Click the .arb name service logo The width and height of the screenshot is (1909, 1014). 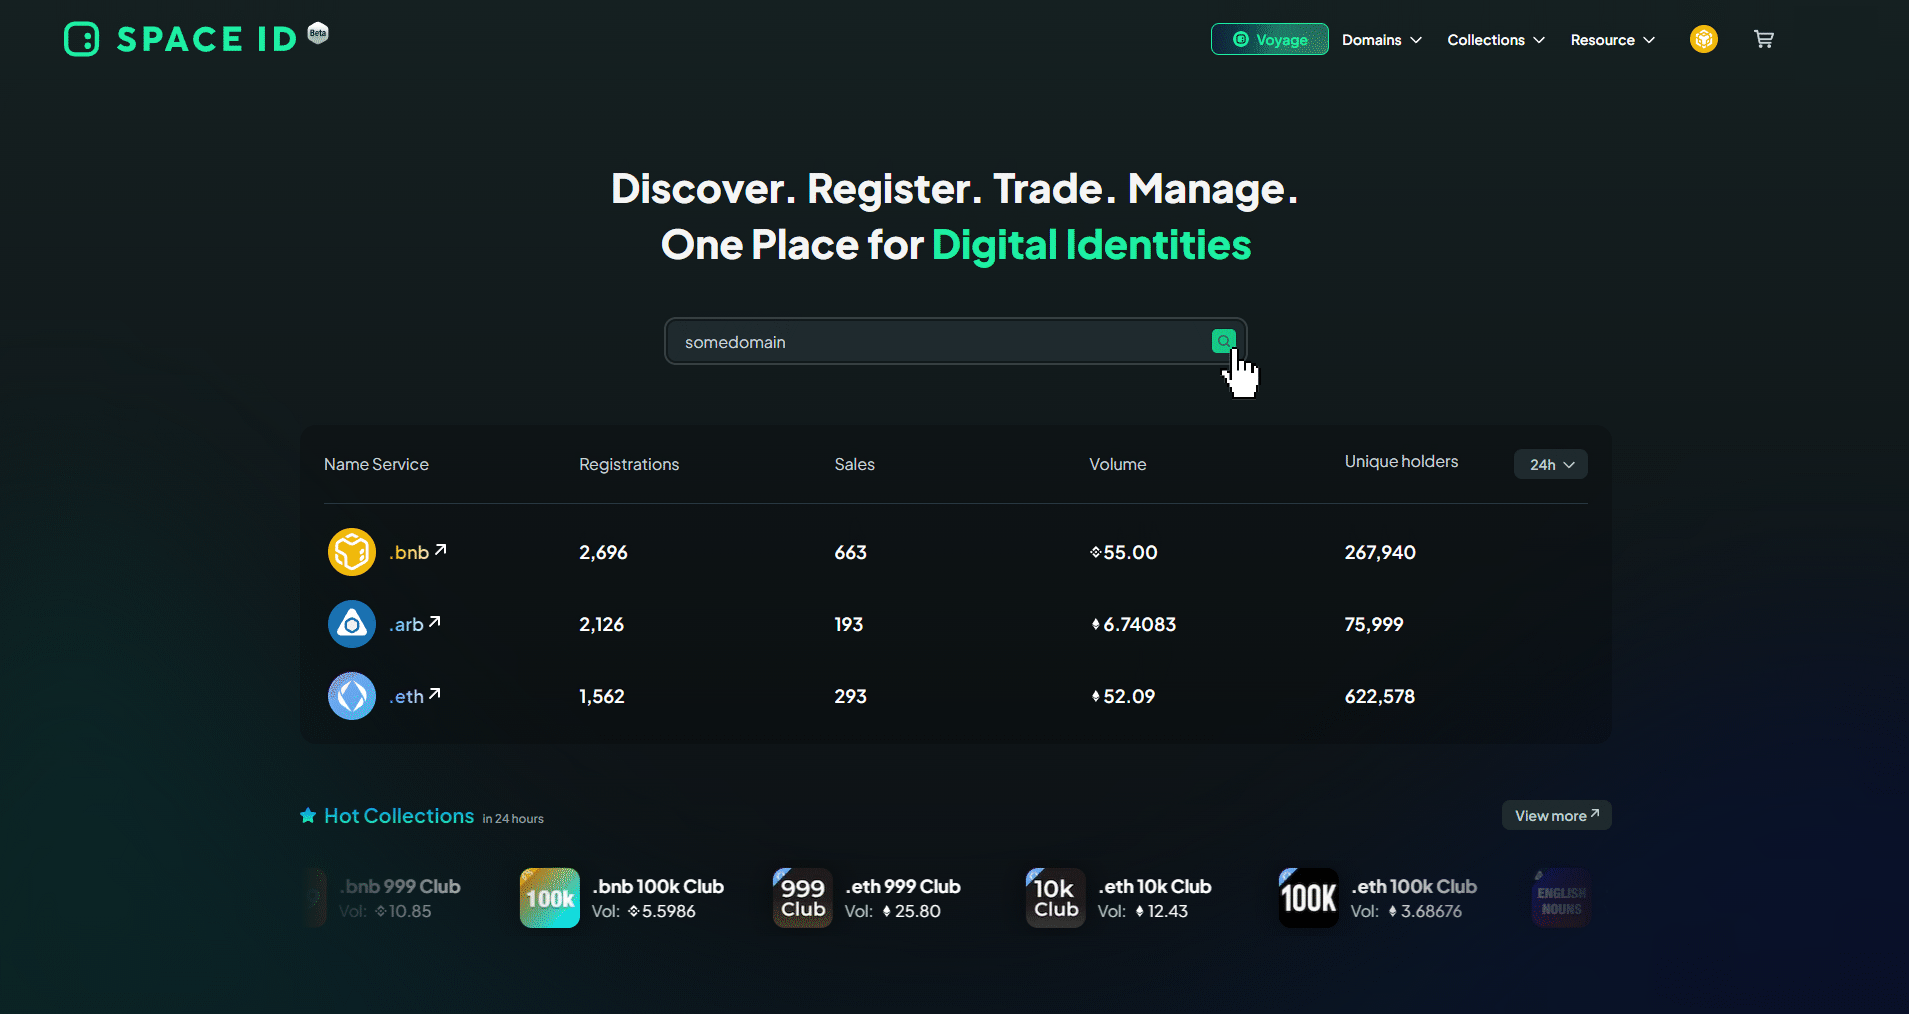(x=352, y=624)
